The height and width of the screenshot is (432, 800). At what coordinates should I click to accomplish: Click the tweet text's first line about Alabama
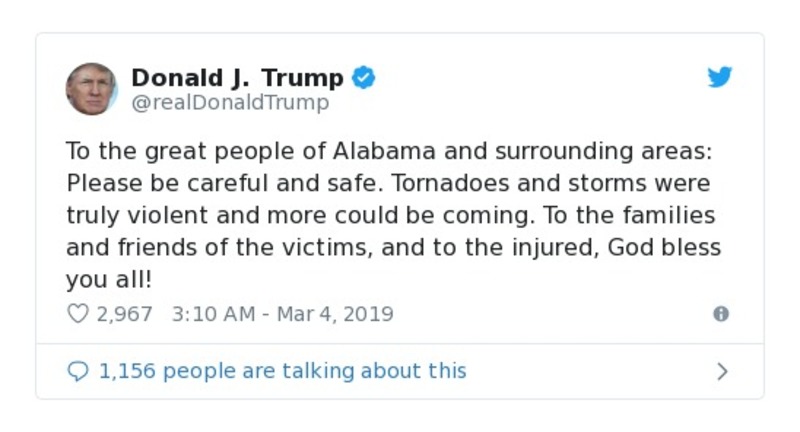tap(392, 152)
